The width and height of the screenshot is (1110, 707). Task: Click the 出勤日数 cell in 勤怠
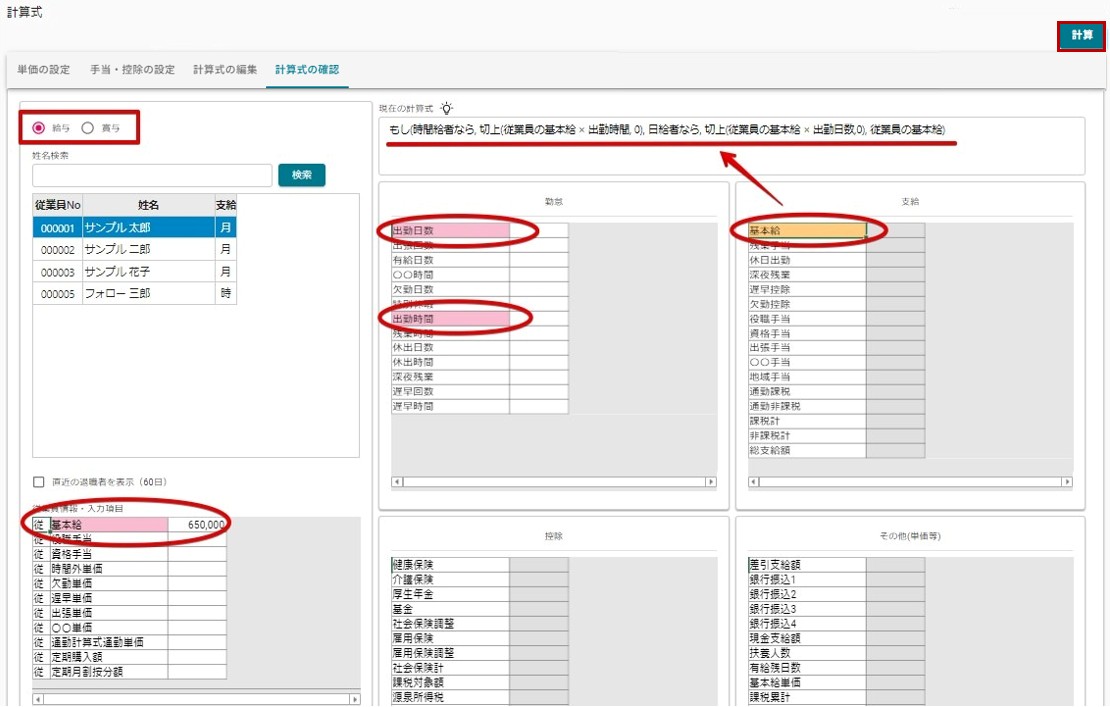coord(450,231)
